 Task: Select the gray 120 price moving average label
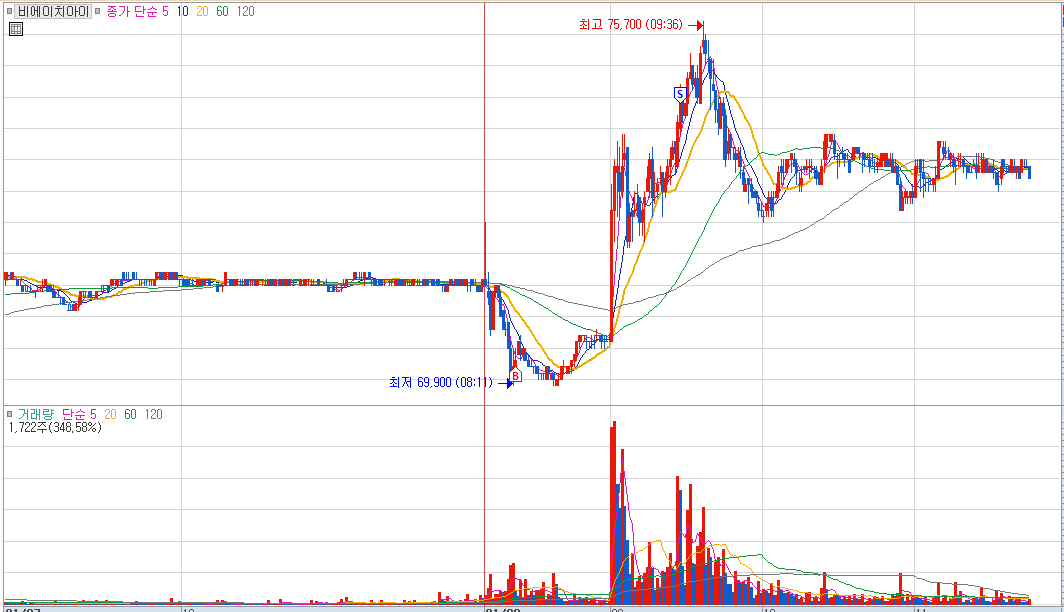click(x=246, y=12)
